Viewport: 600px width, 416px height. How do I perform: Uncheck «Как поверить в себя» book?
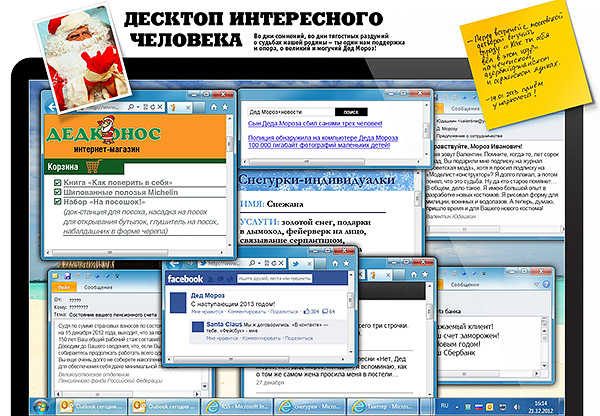click(x=58, y=183)
